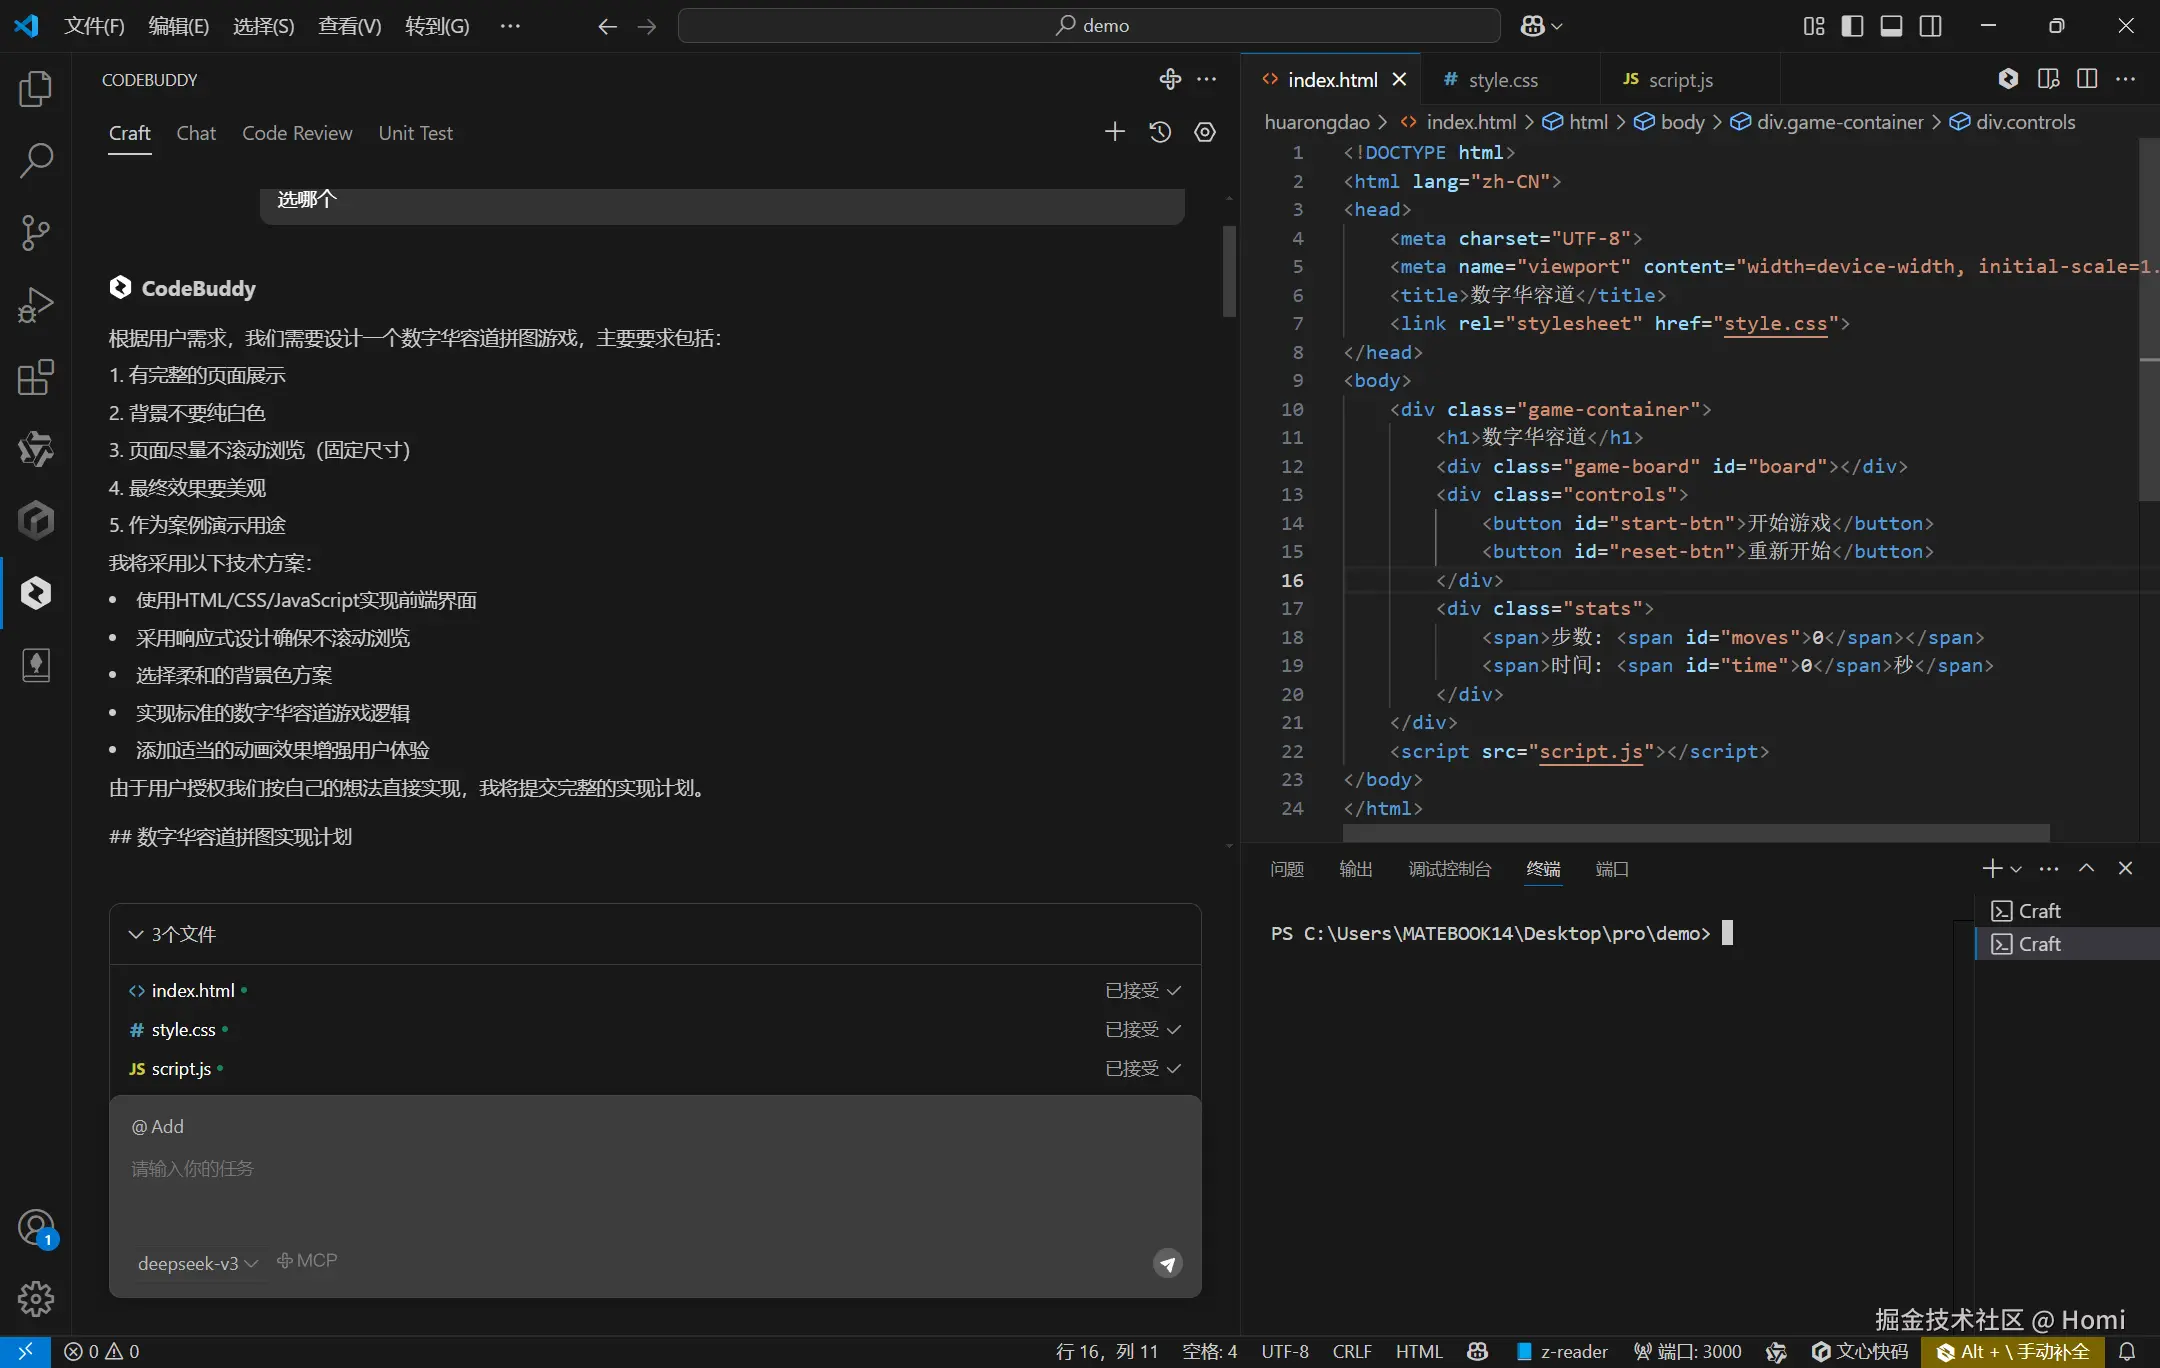This screenshot has height=1368, width=2160.
Task: Open the style.css editor tab
Action: (x=1502, y=80)
